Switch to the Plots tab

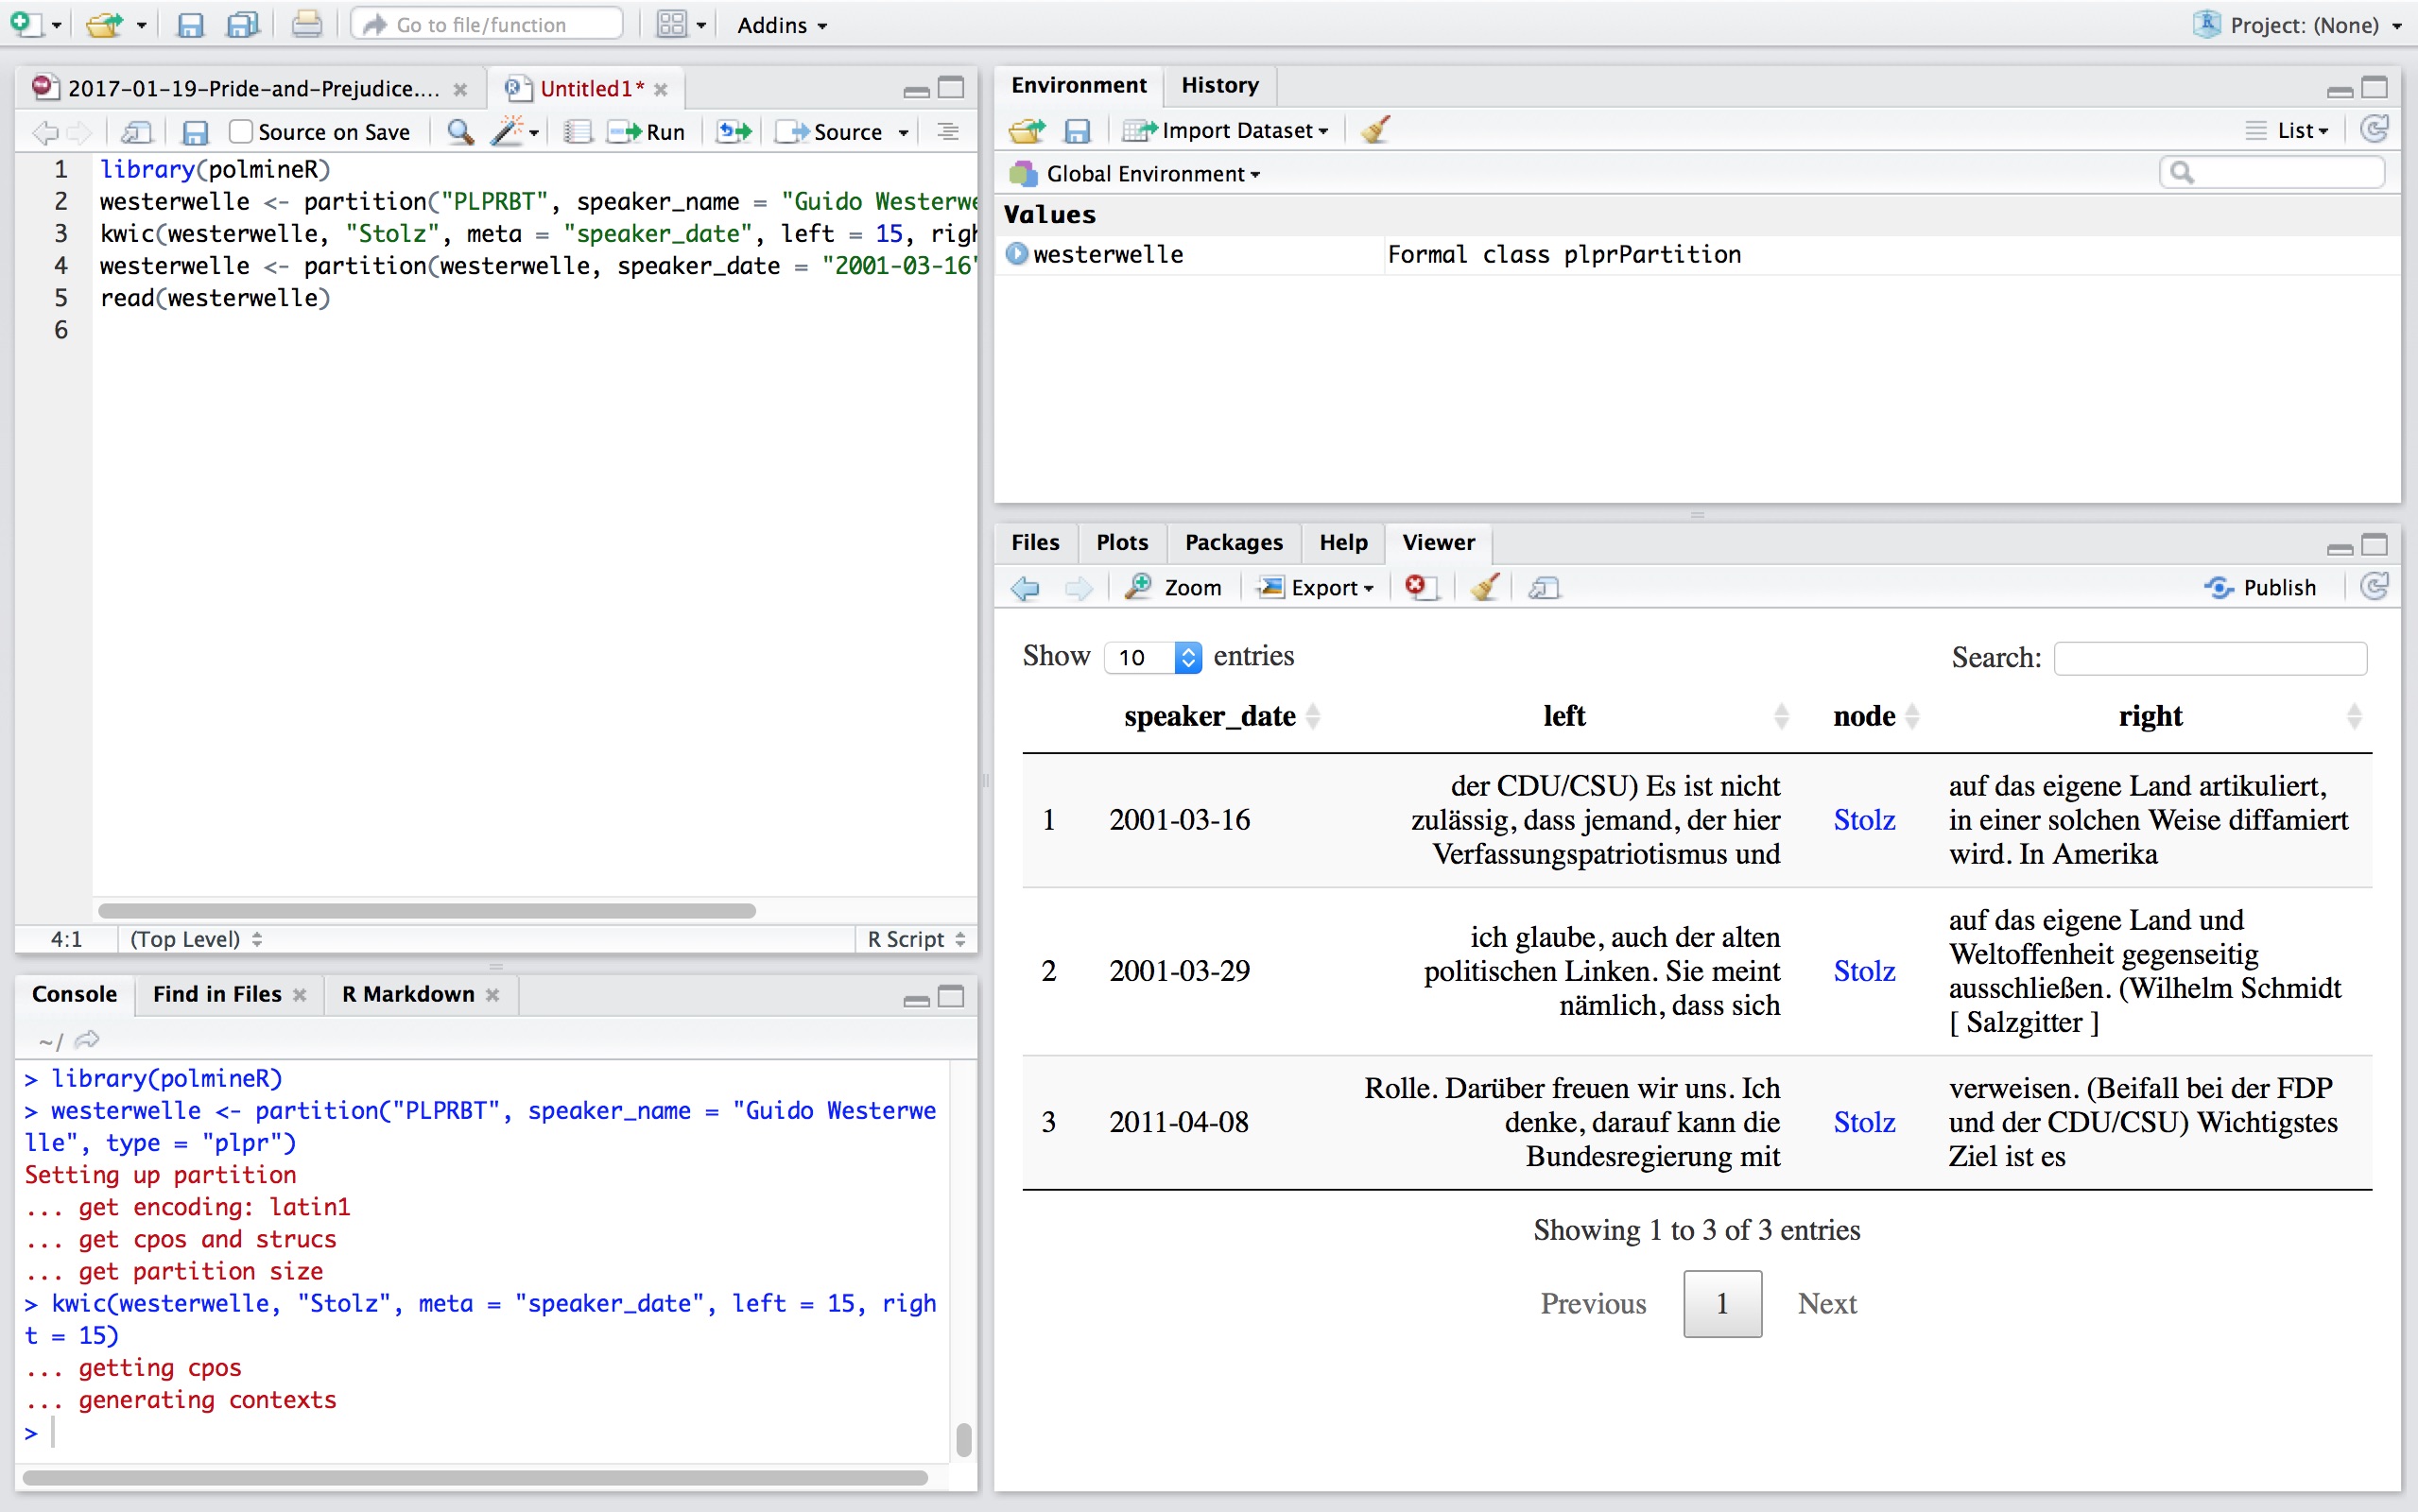[1122, 542]
